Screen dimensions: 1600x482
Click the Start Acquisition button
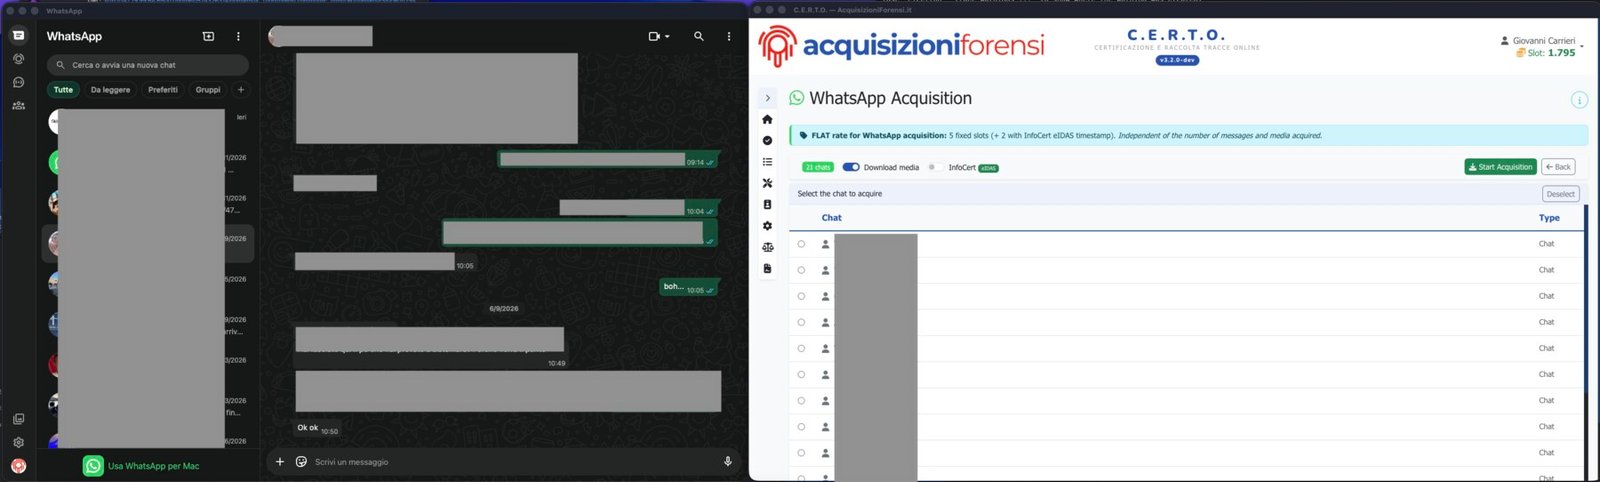click(x=1500, y=167)
